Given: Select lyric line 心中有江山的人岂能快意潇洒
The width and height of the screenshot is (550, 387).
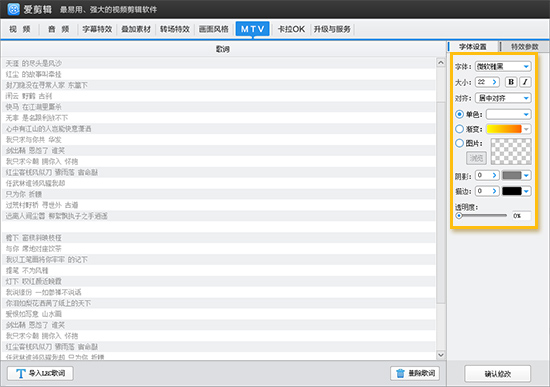Looking at the screenshot, I should click(x=218, y=128).
